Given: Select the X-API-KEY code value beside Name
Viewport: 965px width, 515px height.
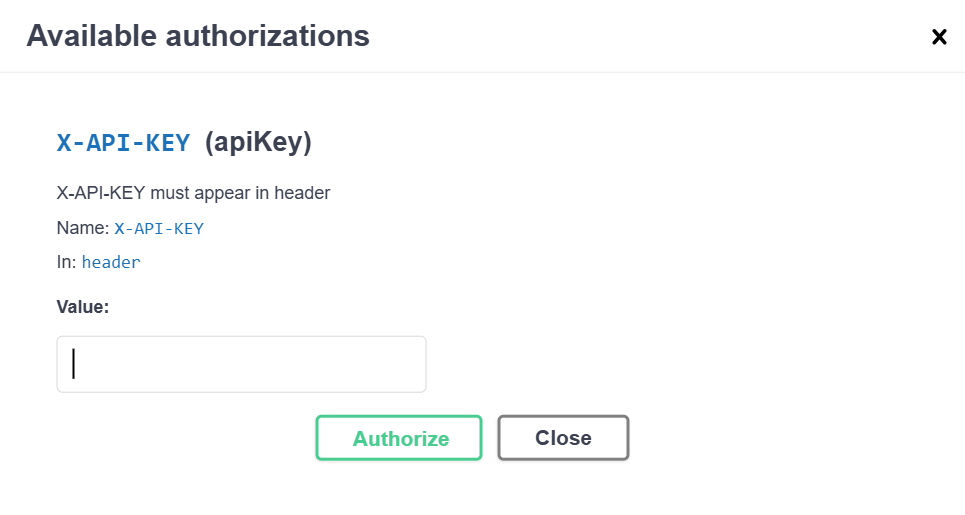Looking at the screenshot, I should [x=159, y=228].
